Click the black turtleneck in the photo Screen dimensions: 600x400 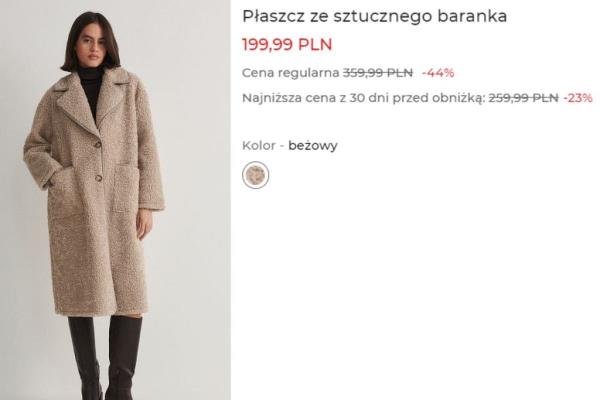(92, 92)
